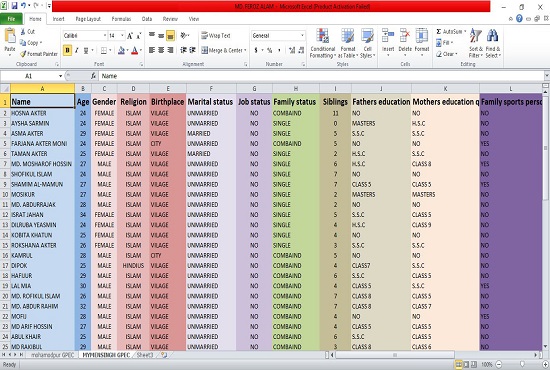Switch to the Review tab

pyautogui.click(x=170, y=19)
